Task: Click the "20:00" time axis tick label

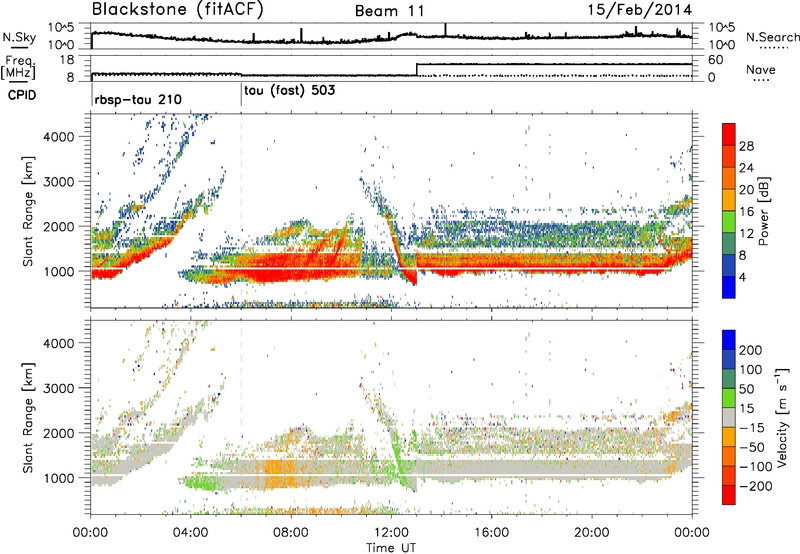Action: 592,533
